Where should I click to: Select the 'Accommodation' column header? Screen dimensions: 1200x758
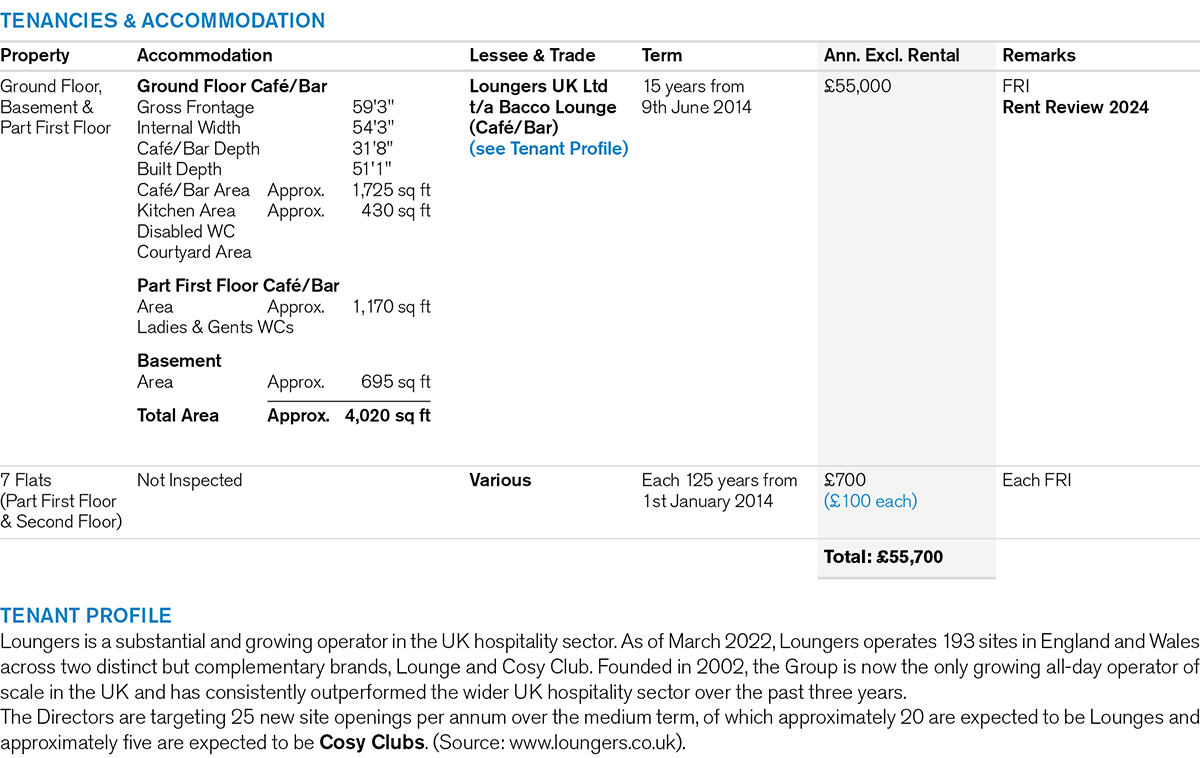204,56
